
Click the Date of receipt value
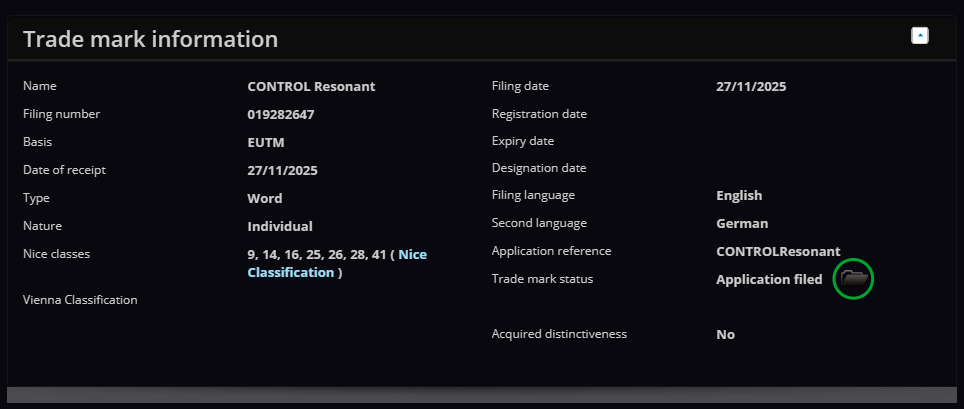(x=282, y=170)
